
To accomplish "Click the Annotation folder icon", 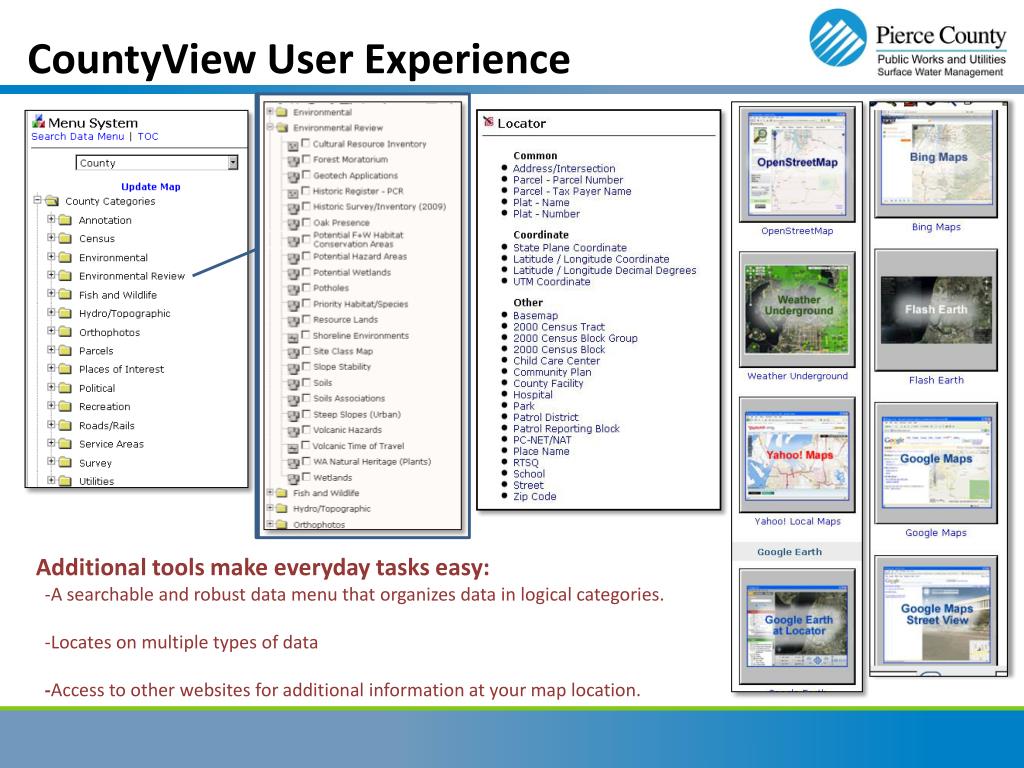I will (65, 220).
